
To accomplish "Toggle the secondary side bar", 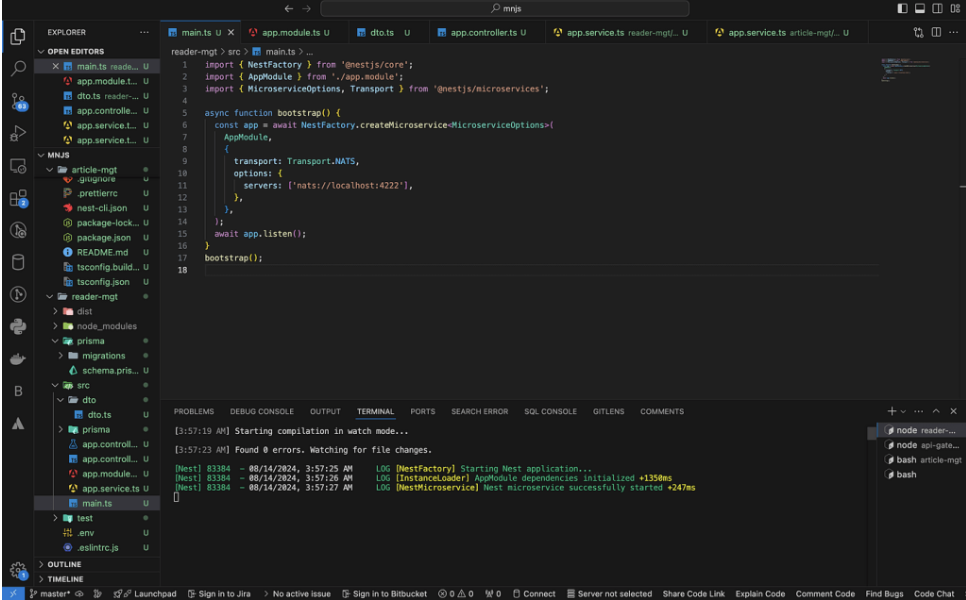I will (x=937, y=9).
